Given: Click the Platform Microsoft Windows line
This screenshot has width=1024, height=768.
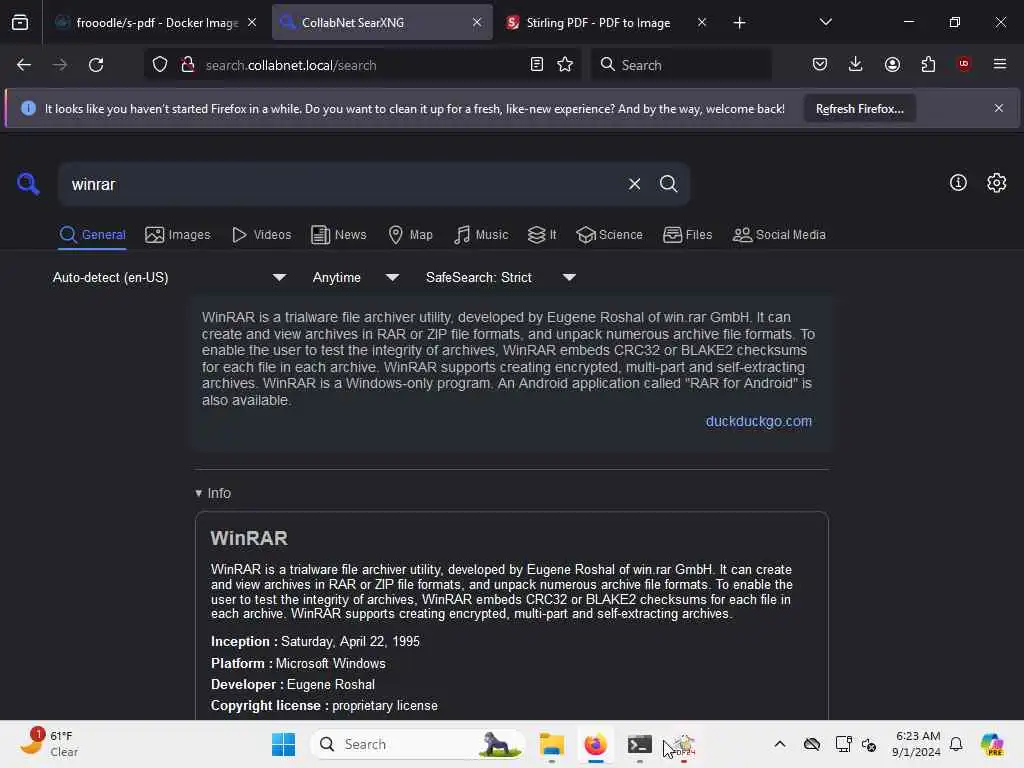Looking at the screenshot, I should (298, 663).
